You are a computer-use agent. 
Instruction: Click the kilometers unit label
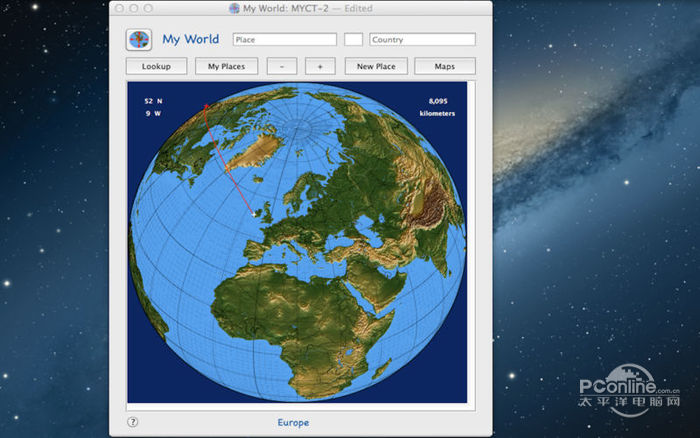(437, 113)
